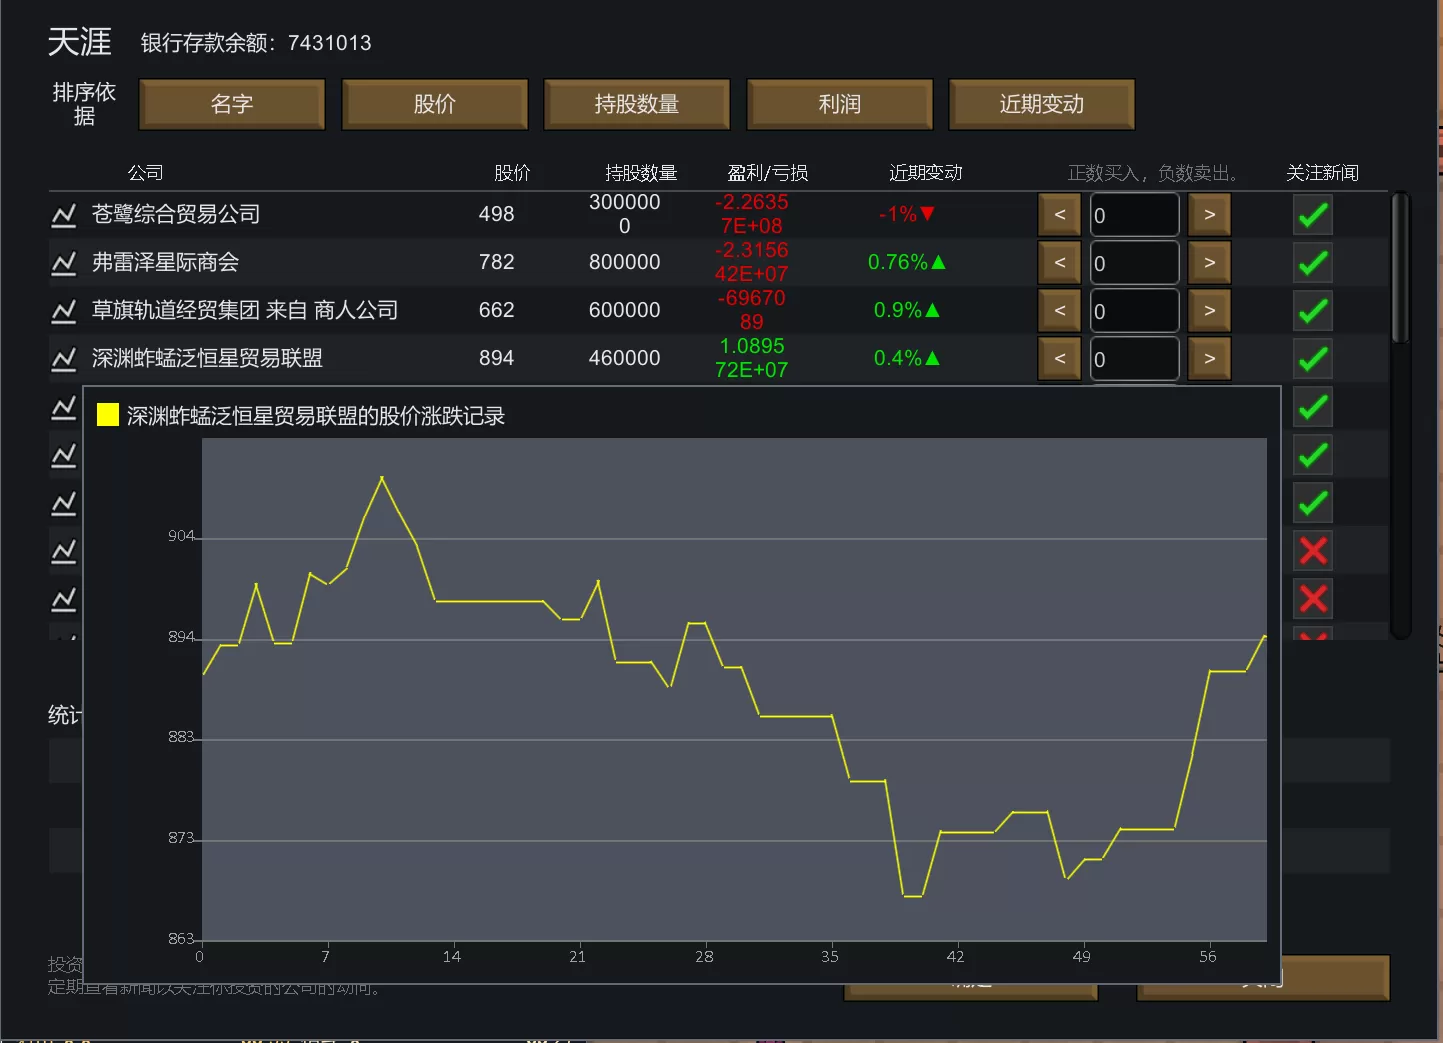Click the yellow chart legend swatch

[108, 415]
